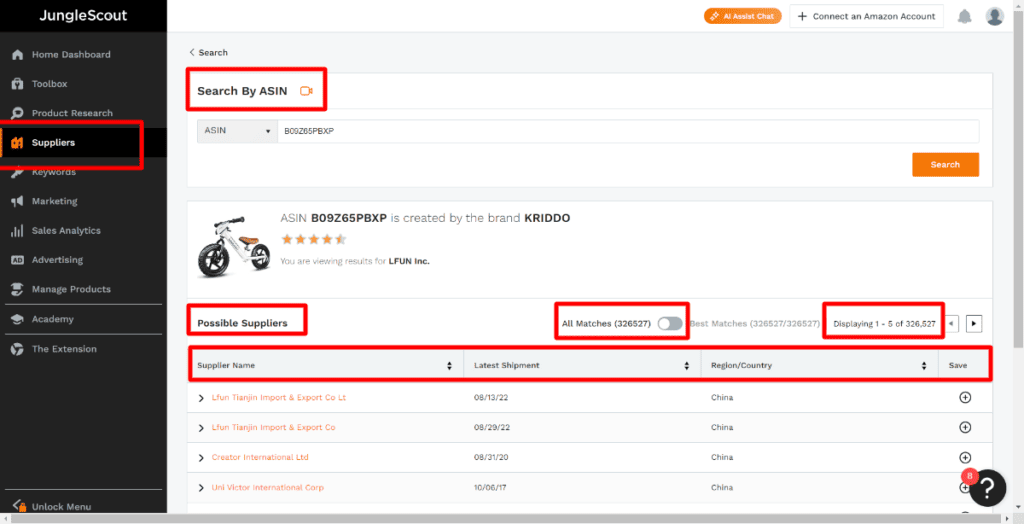1024x524 pixels.
Task: Expand Uni Victor International Corp row
Action: 201,488
